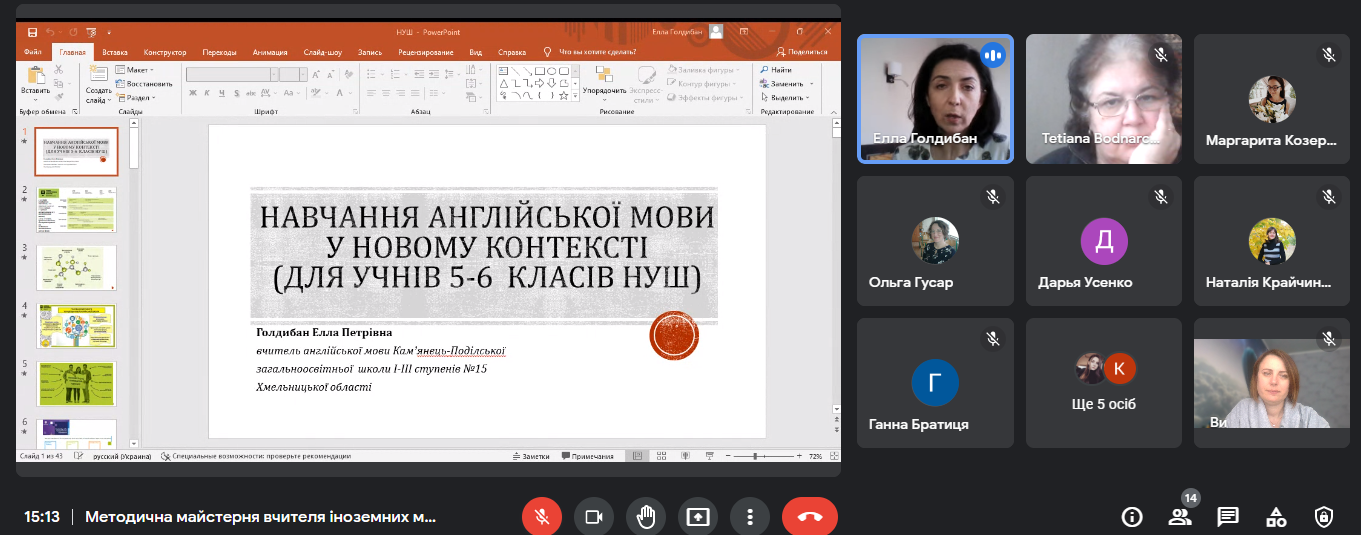Open the more options three-dot menu
The height and width of the screenshot is (535, 1361).
(749, 517)
